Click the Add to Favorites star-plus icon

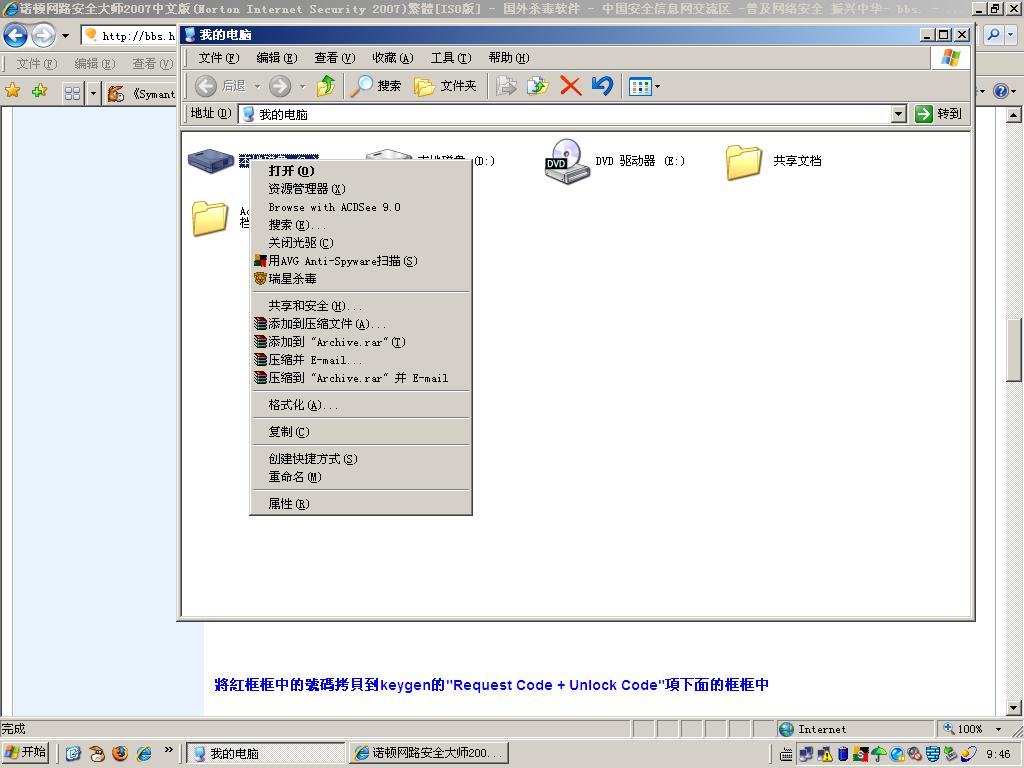pyautogui.click(x=40, y=91)
